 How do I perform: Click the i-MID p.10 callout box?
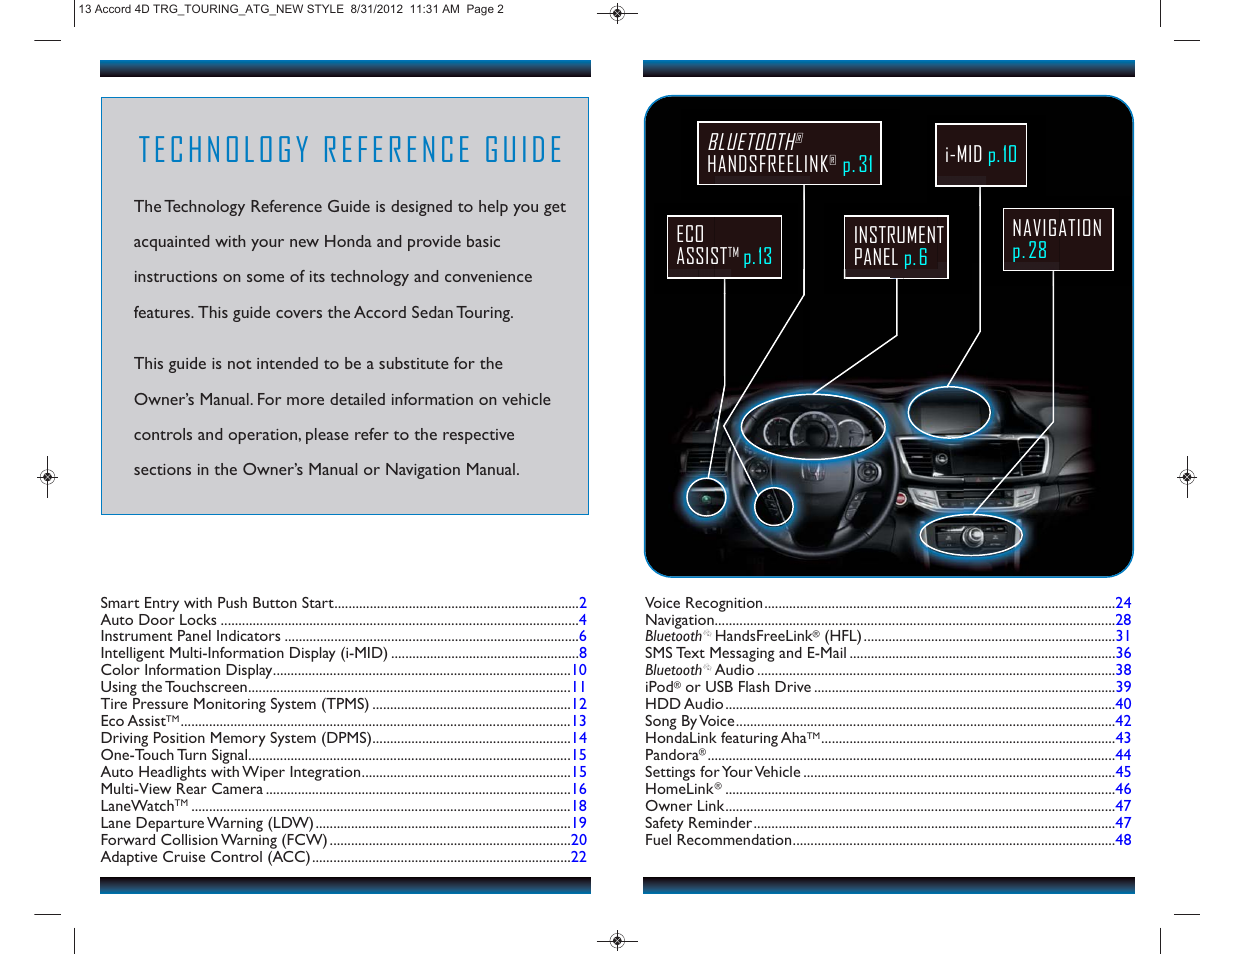[x=981, y=154]
